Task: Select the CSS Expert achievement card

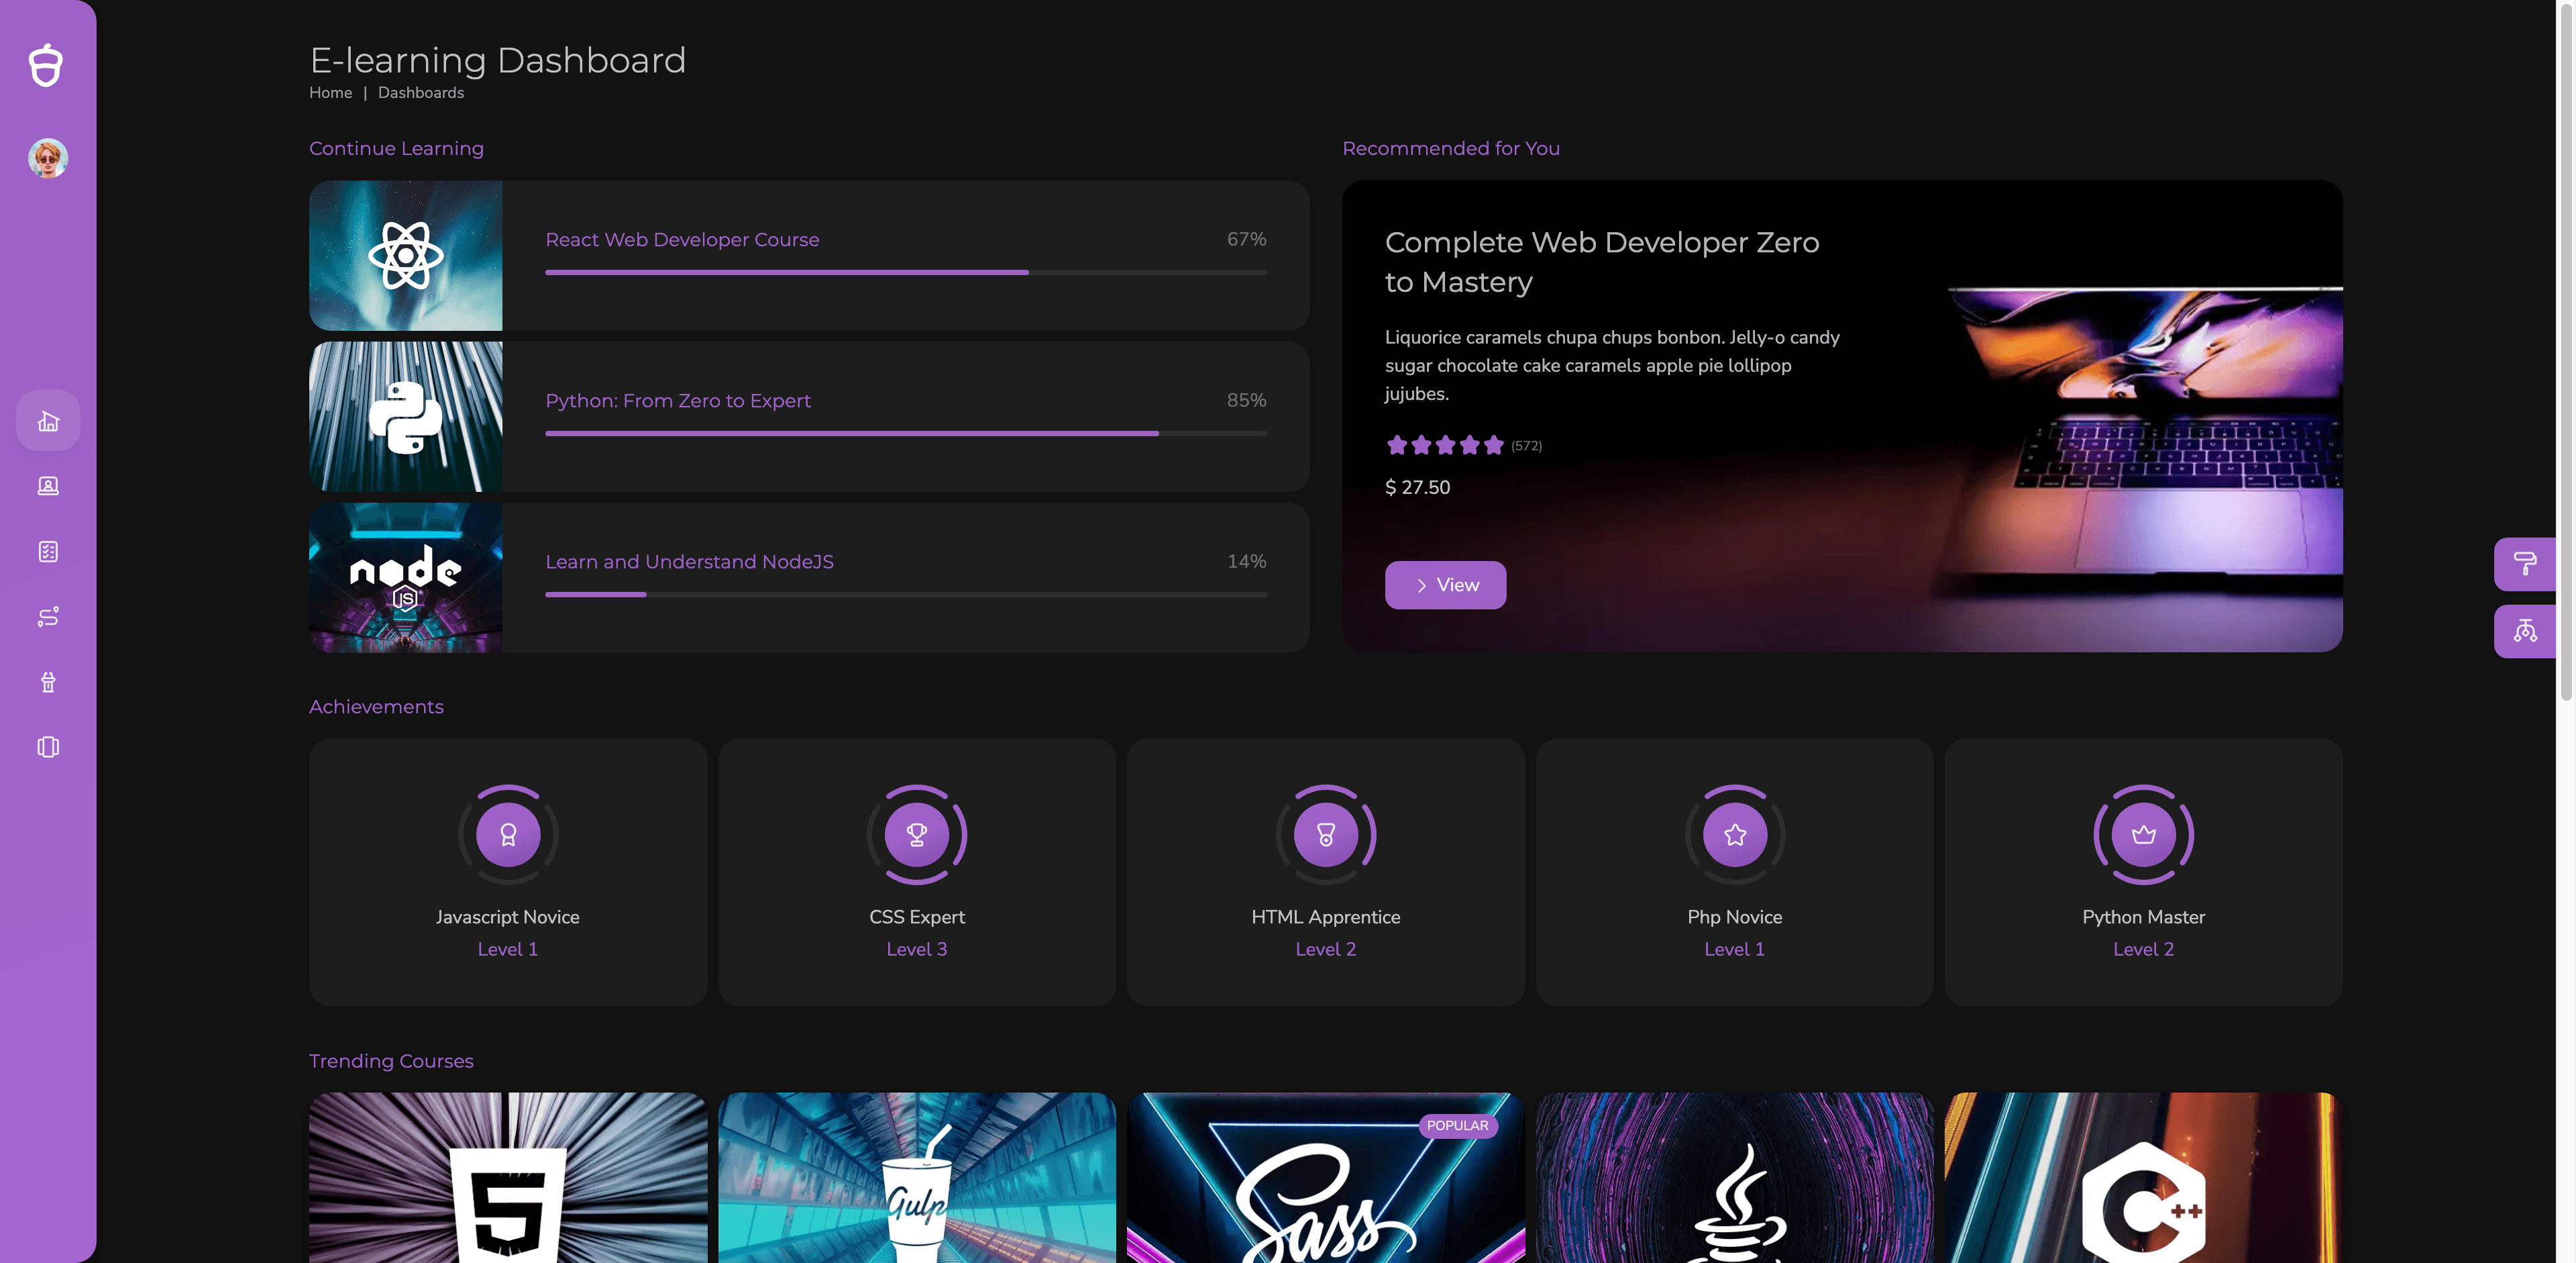Action: pyautogui.click(x=916, y=872)
